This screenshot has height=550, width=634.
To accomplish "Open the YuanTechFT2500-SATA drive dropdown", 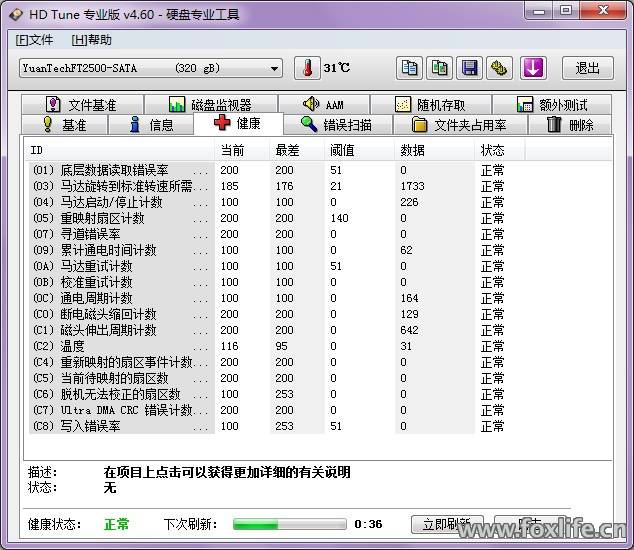I will pos(151,68).
